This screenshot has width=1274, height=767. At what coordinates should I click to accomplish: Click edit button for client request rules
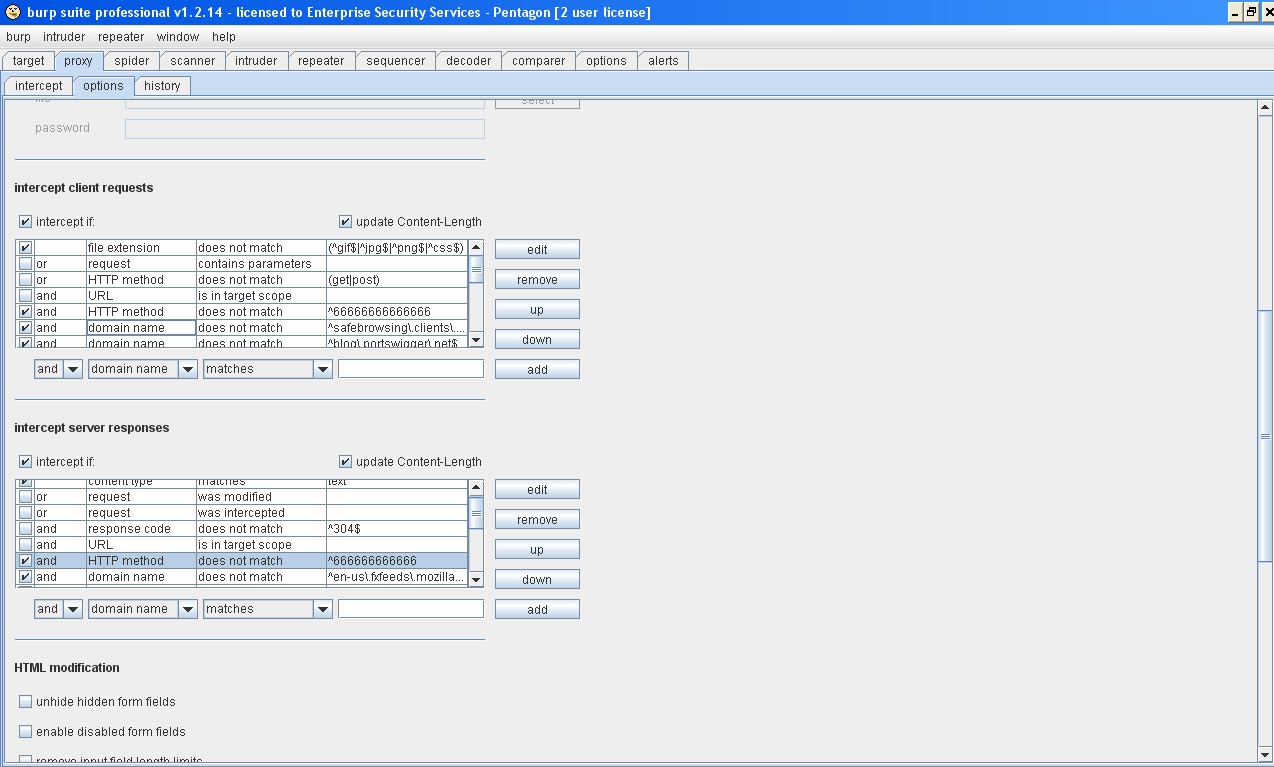(537, 250)
